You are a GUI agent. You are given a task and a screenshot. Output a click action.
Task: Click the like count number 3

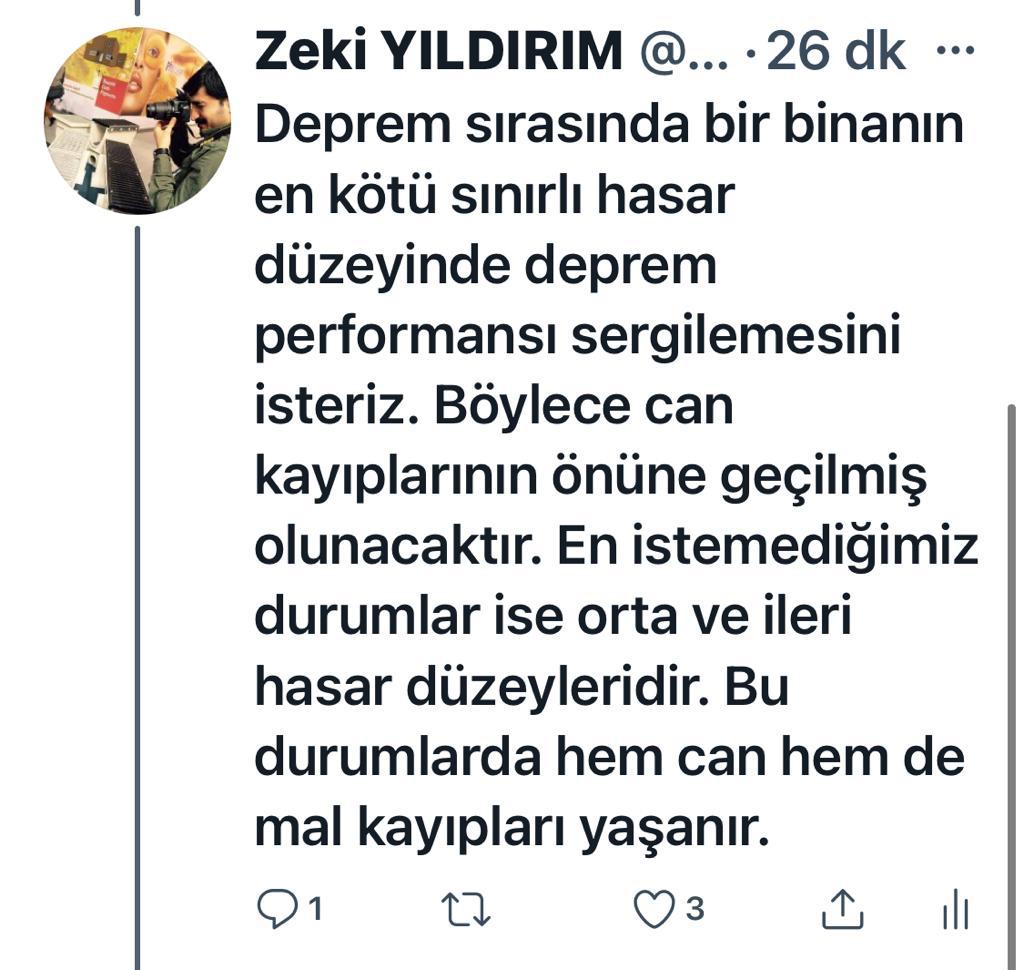pos(694,909)
